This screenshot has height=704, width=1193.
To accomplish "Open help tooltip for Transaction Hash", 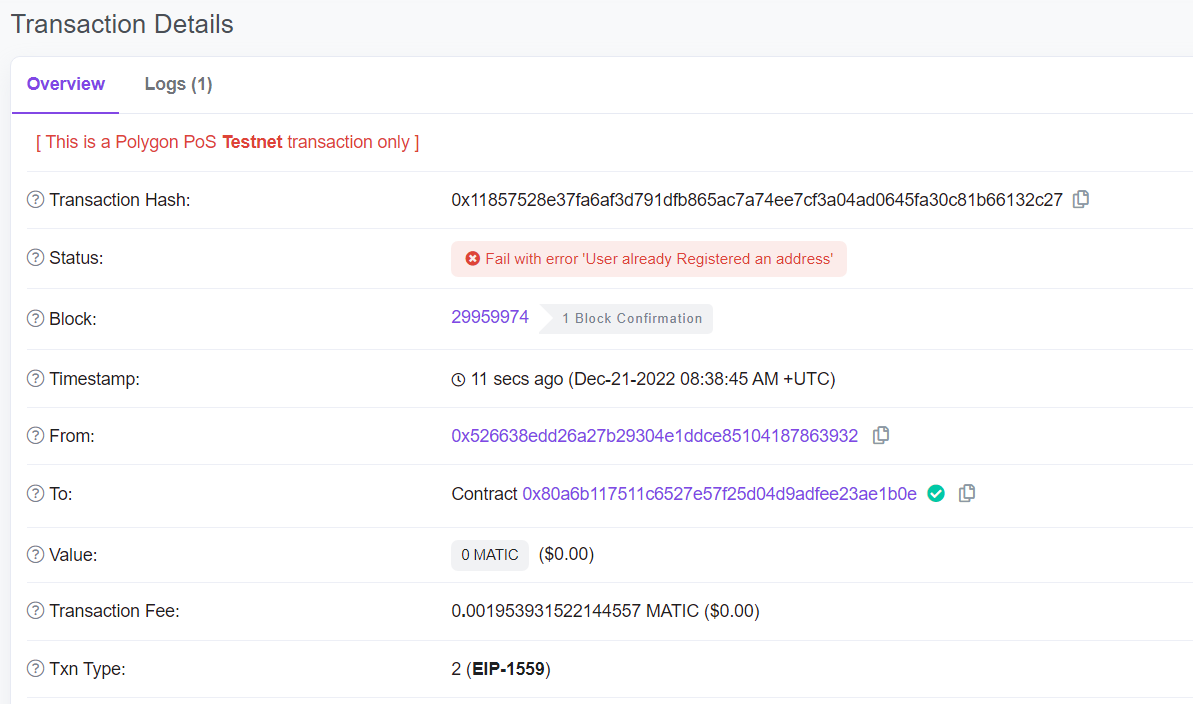I will (33, 199).
